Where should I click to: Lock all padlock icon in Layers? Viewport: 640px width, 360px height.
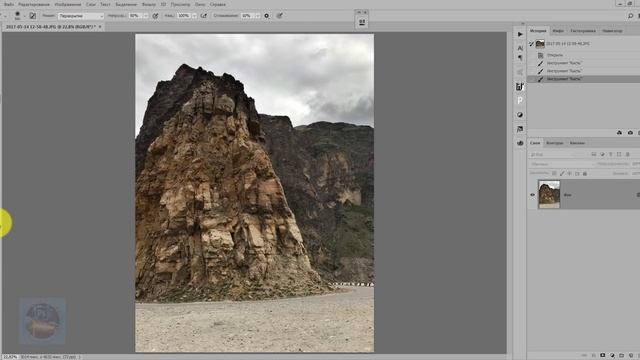(x=585, y=173)
